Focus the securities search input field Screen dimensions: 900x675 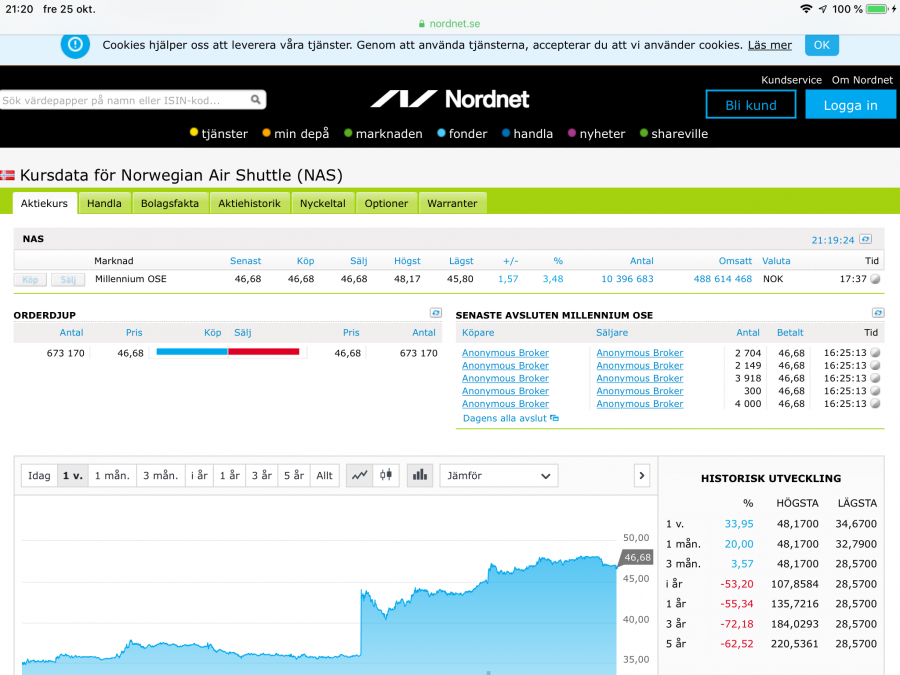click(x=124, y=100)
